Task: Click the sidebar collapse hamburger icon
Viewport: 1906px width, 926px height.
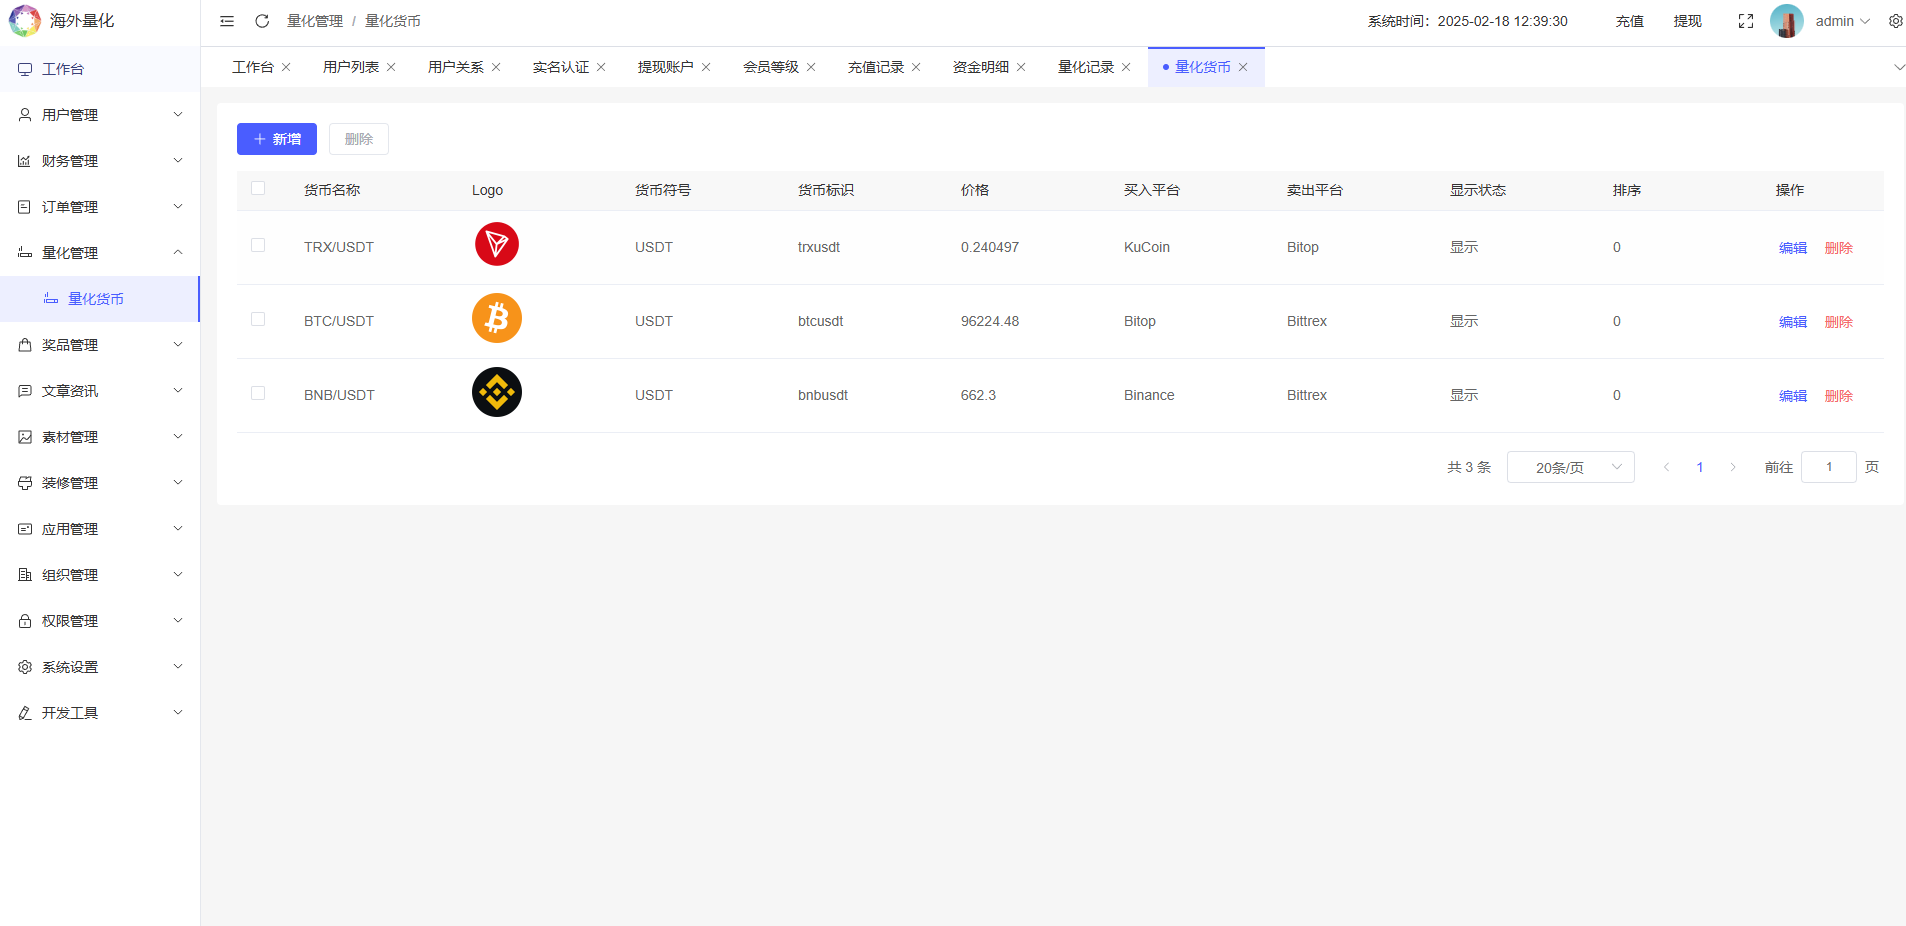Action: point(227,20)
